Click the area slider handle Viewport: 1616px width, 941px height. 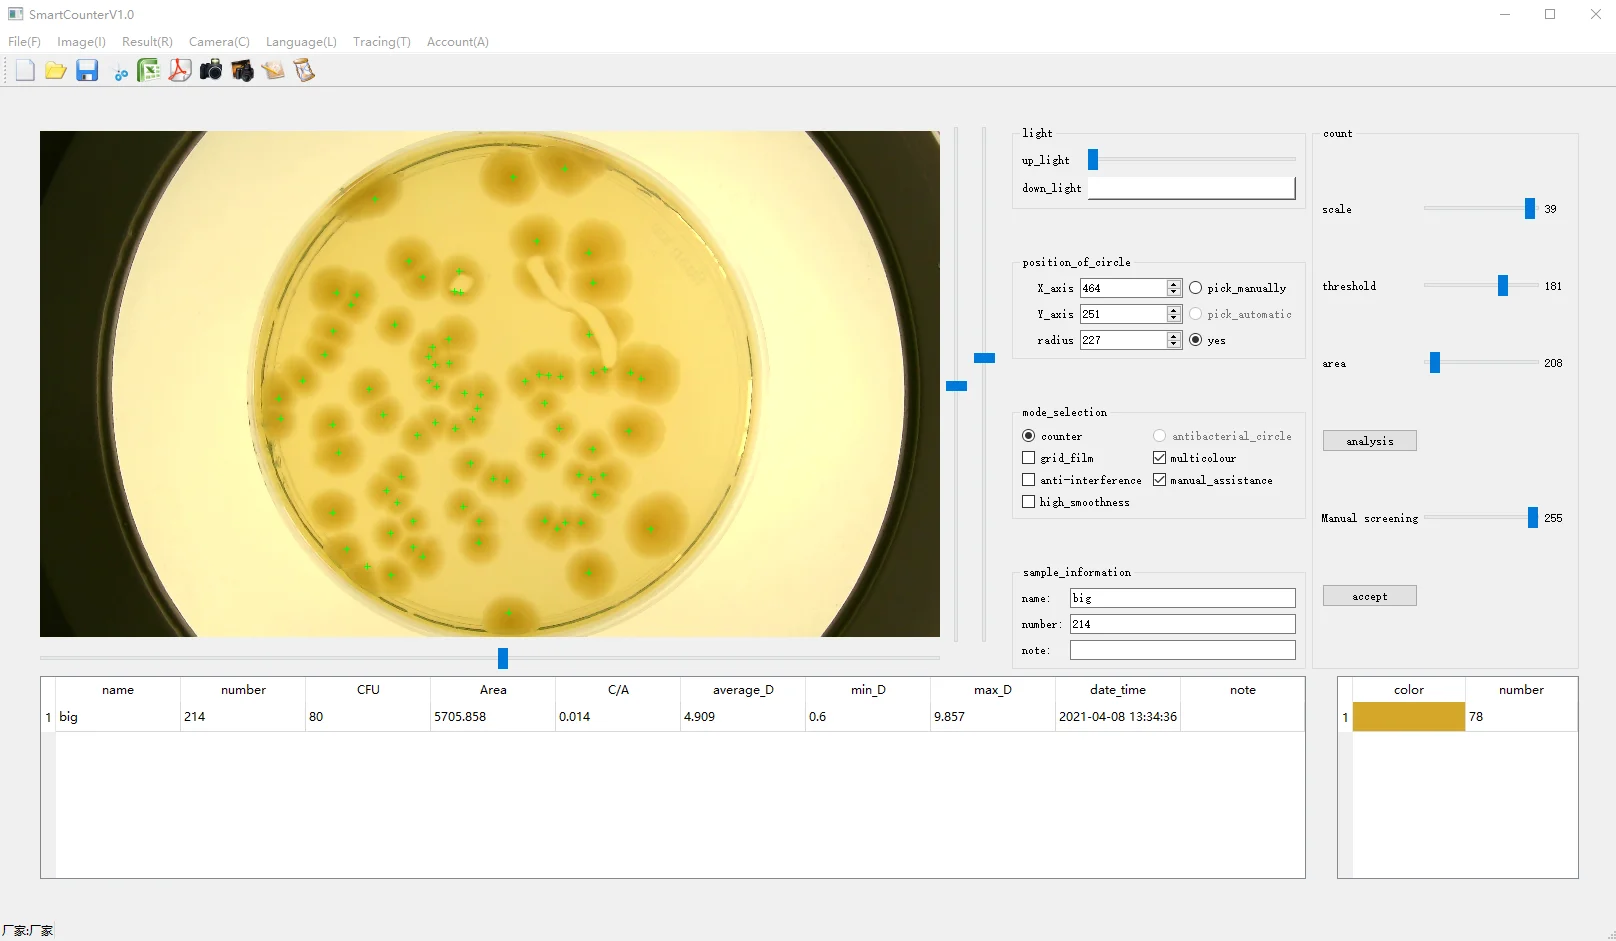click(x=1434, y=363)
